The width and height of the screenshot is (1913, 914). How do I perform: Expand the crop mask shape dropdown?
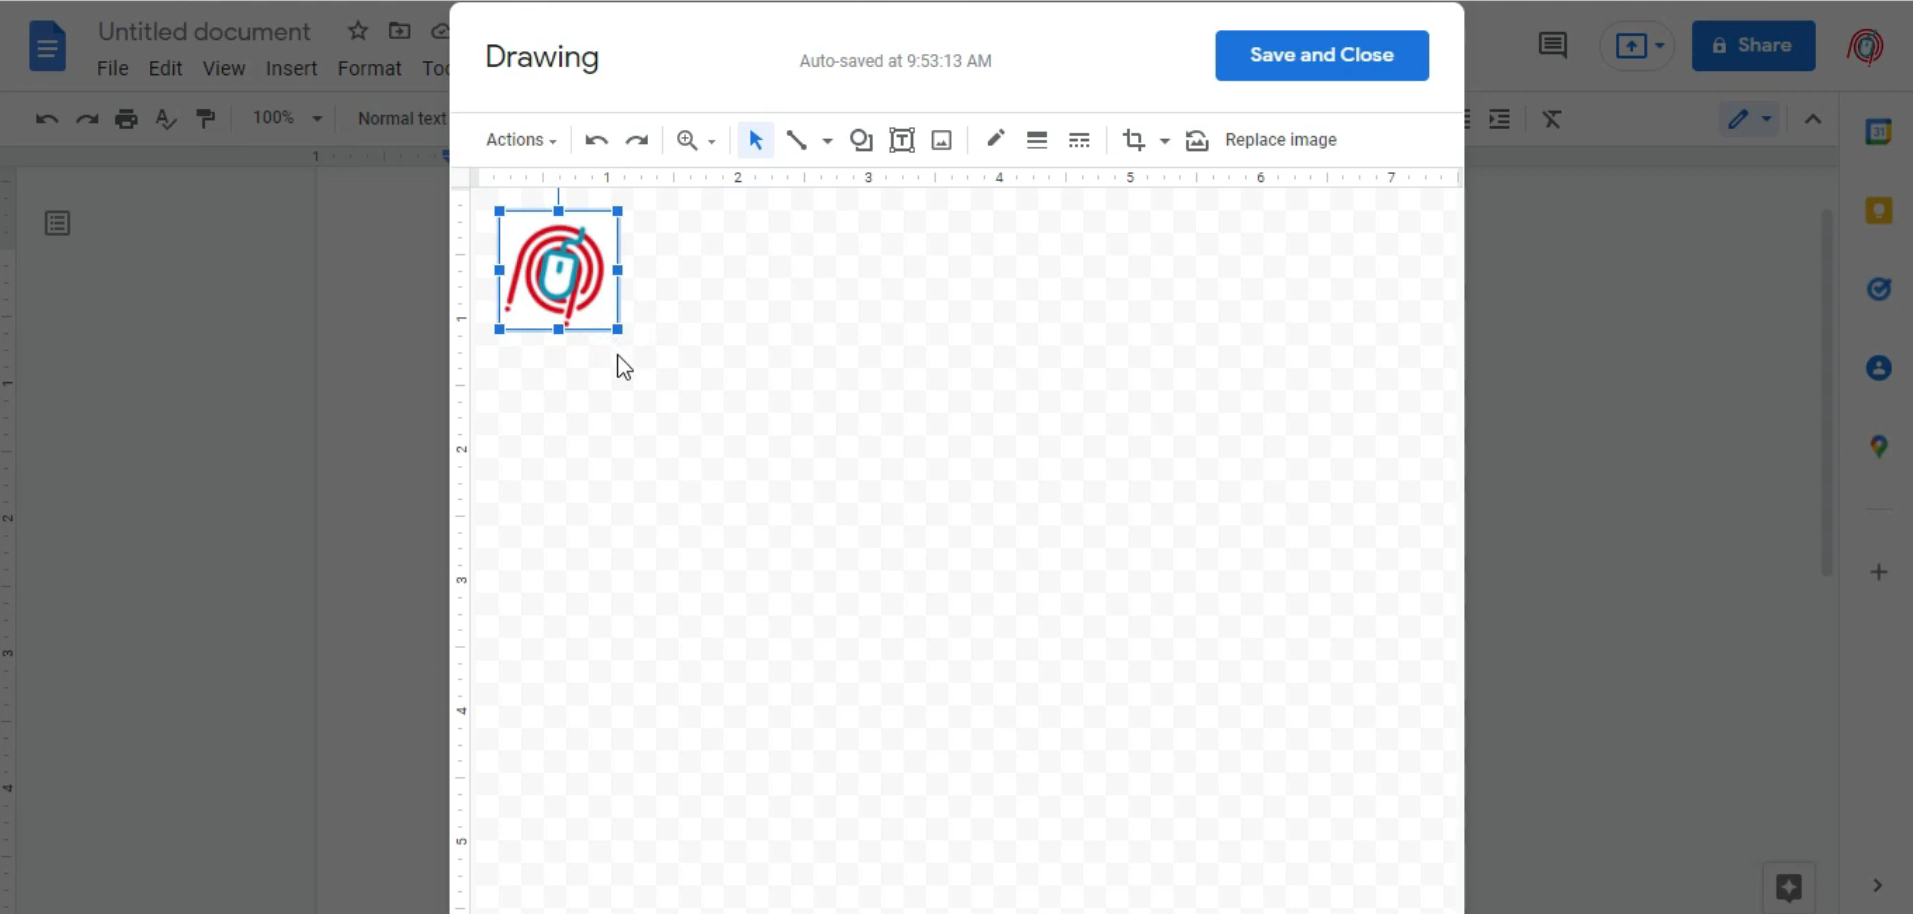pyautogui.click(x=1164, y=141)
